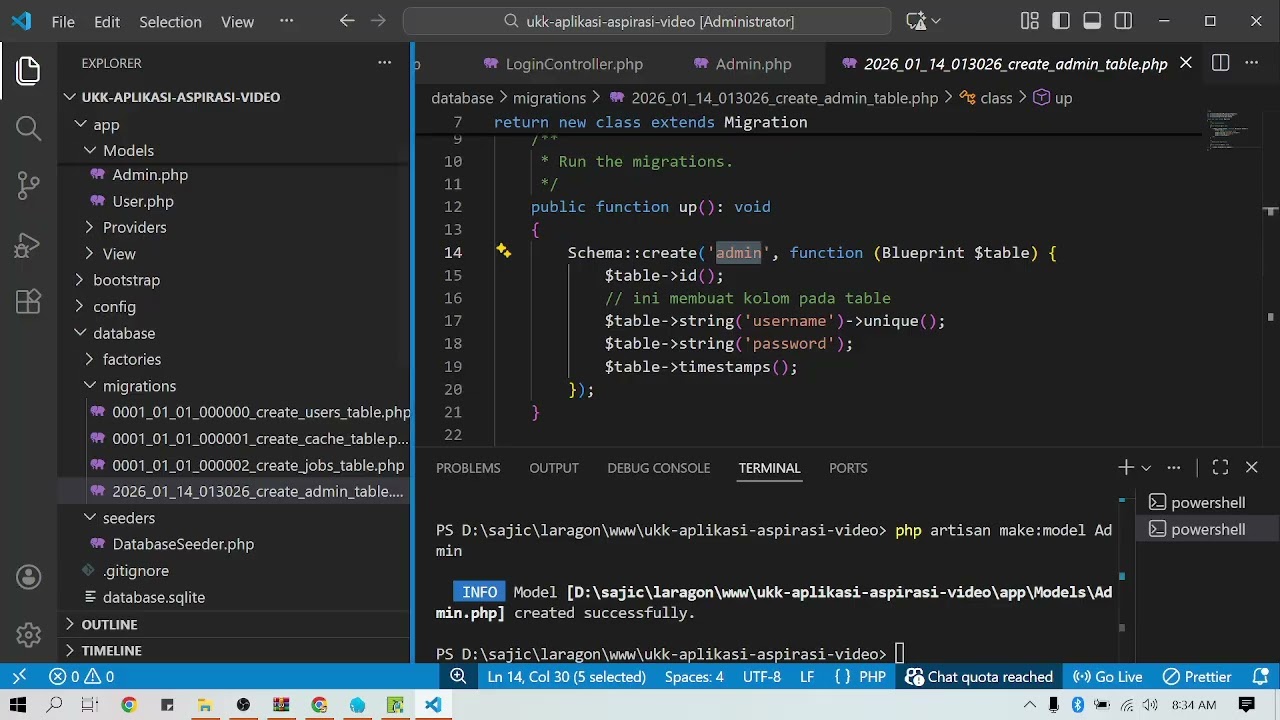This screenshot has width=1280, height=720.
Task: Open the Accounts menu icon
Action: 28,577
